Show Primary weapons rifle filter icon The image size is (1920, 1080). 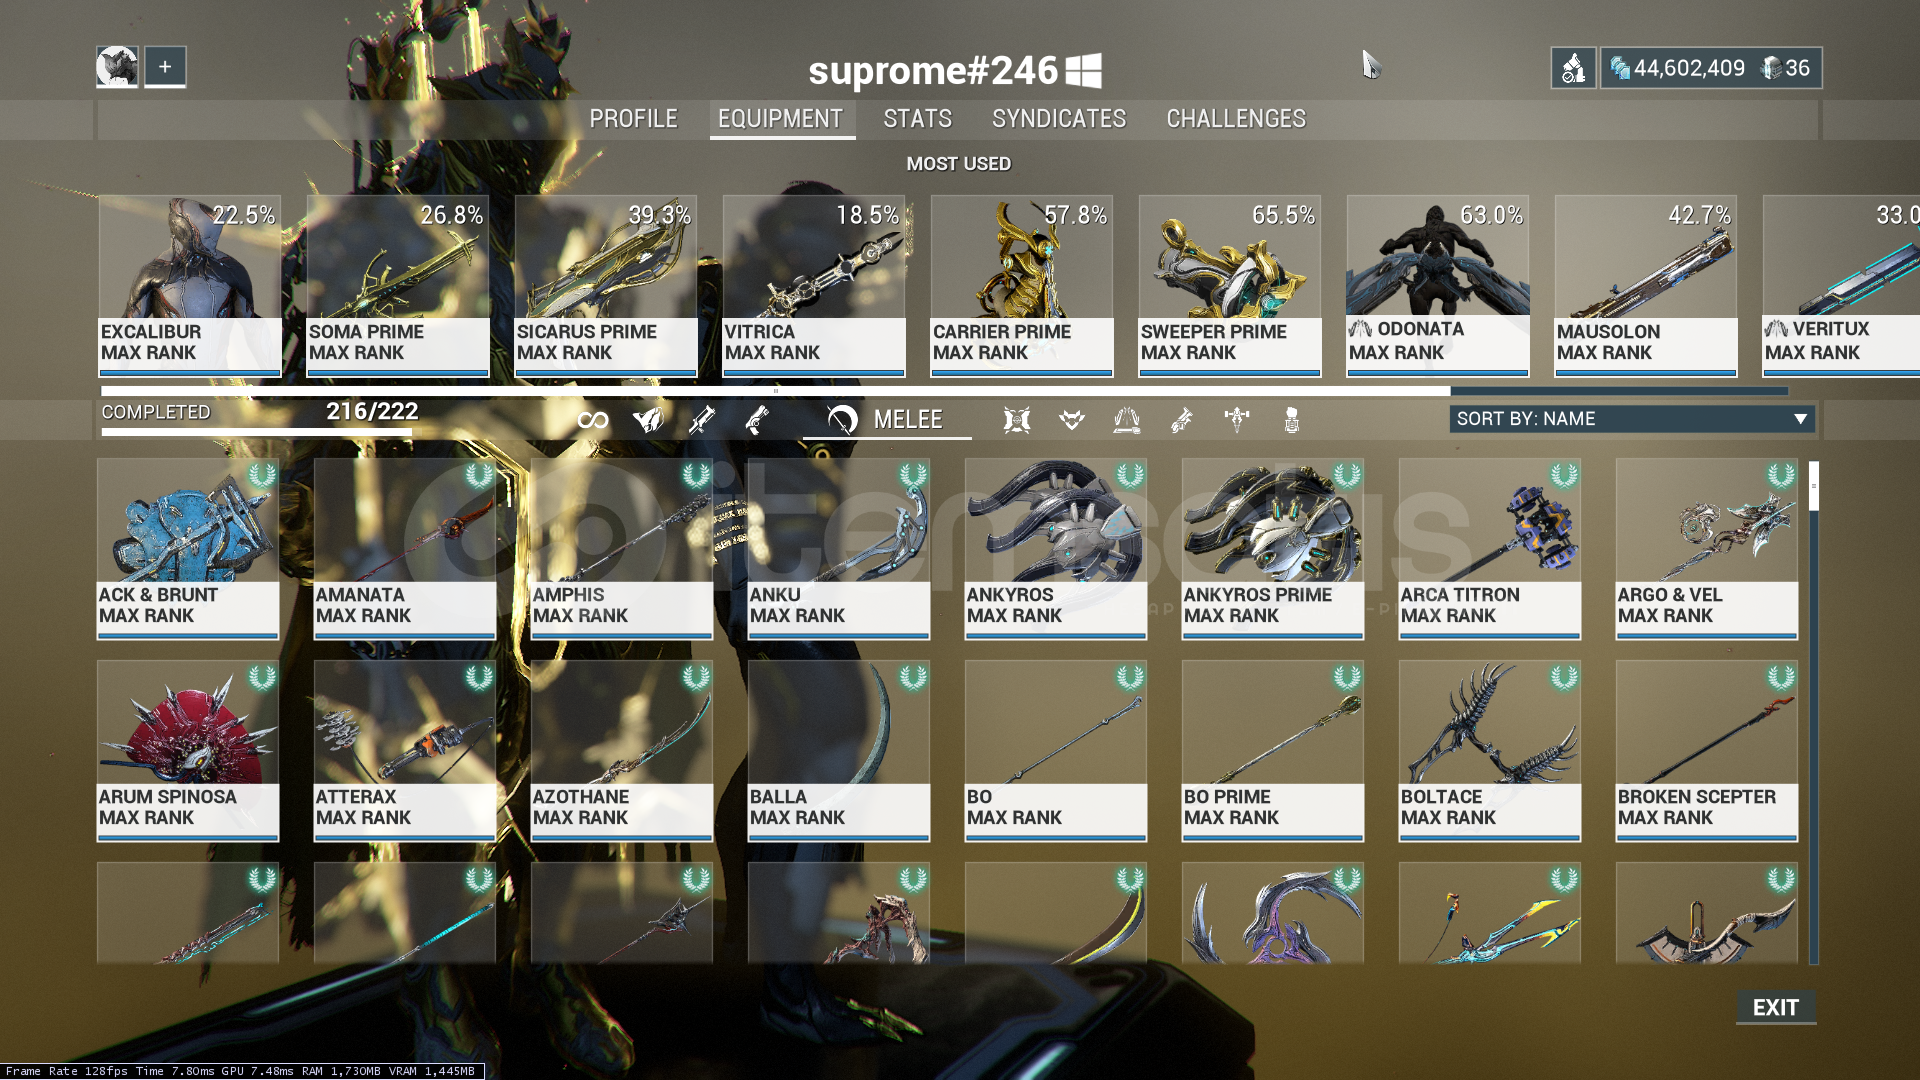702,420
